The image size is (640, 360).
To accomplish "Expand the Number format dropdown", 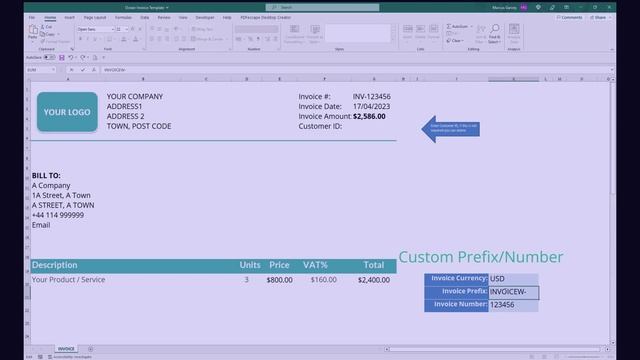I will point(257,29).
